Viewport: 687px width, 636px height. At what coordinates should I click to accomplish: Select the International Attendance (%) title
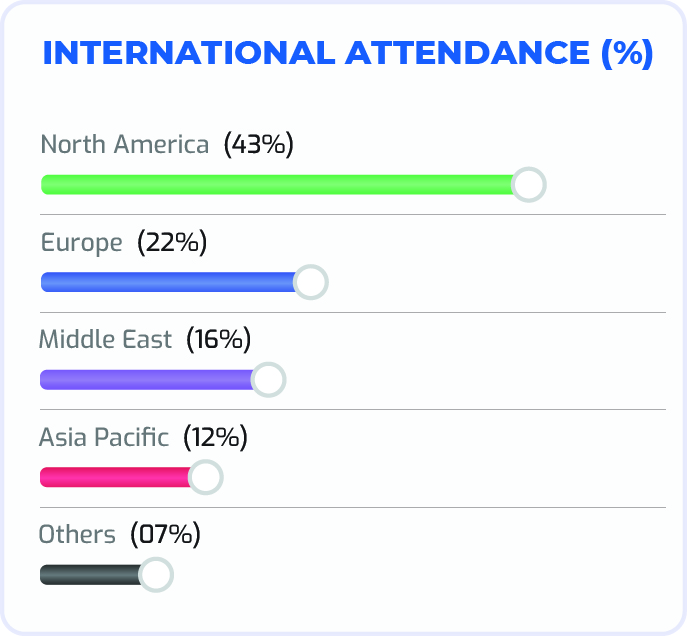[x=347, y=53]
